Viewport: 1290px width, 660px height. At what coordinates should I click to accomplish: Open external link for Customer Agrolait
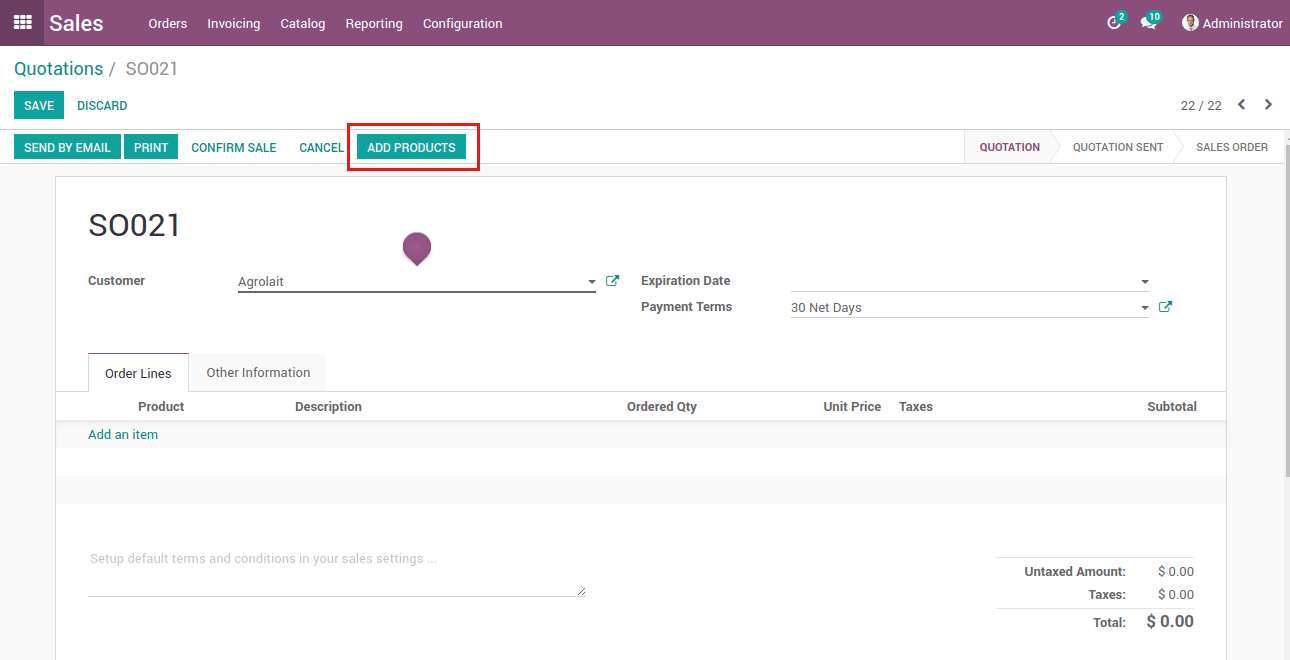coord(612,281)
